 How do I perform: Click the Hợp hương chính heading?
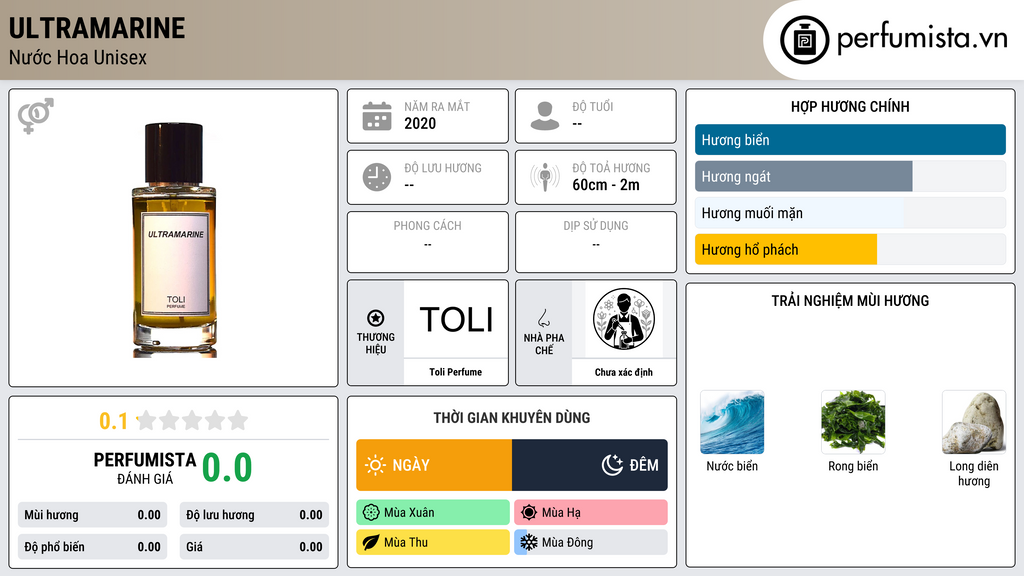(x=850, y=106)
